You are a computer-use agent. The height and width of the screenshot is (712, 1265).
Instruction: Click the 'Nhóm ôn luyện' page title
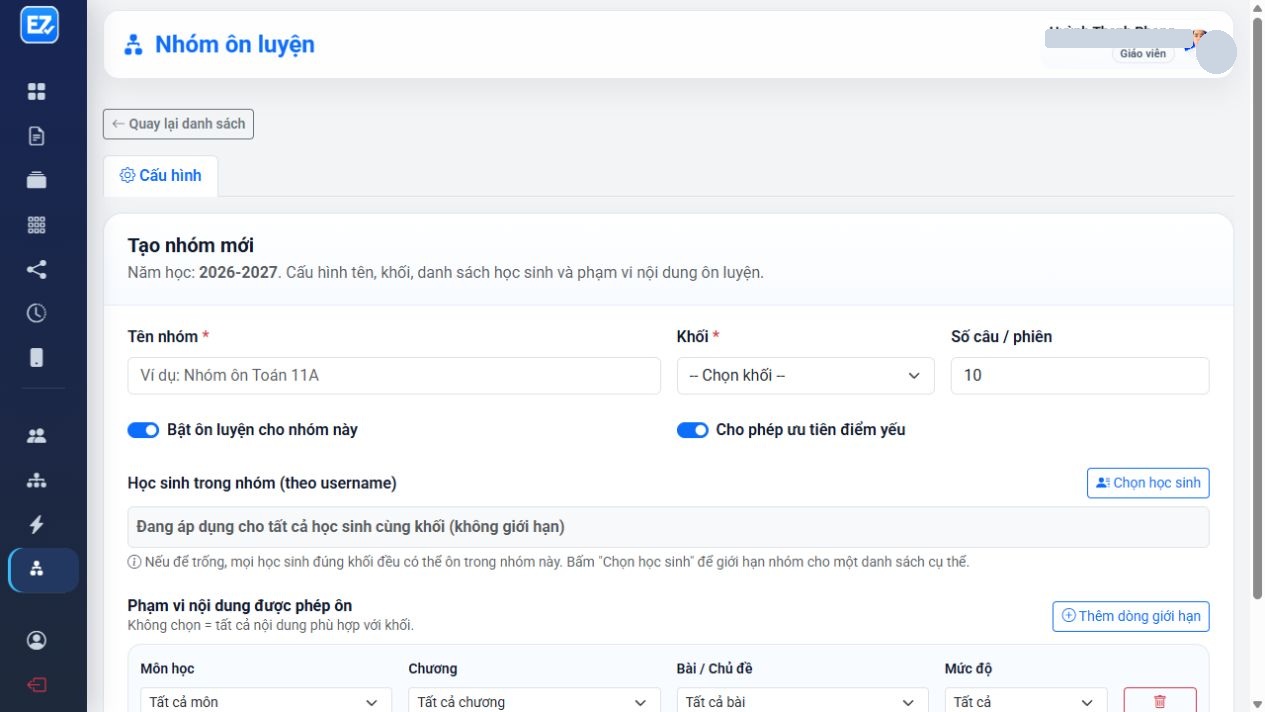tap(235, 44)
